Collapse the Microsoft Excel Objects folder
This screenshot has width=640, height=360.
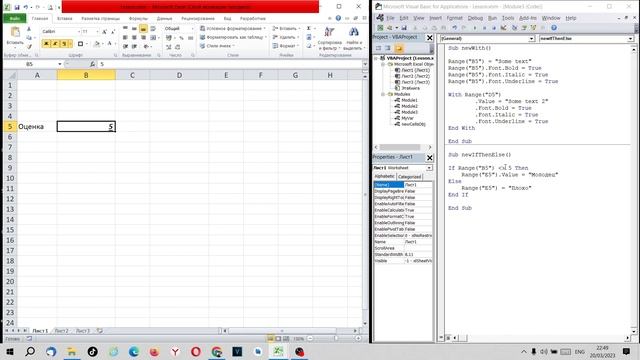point(383,64)
